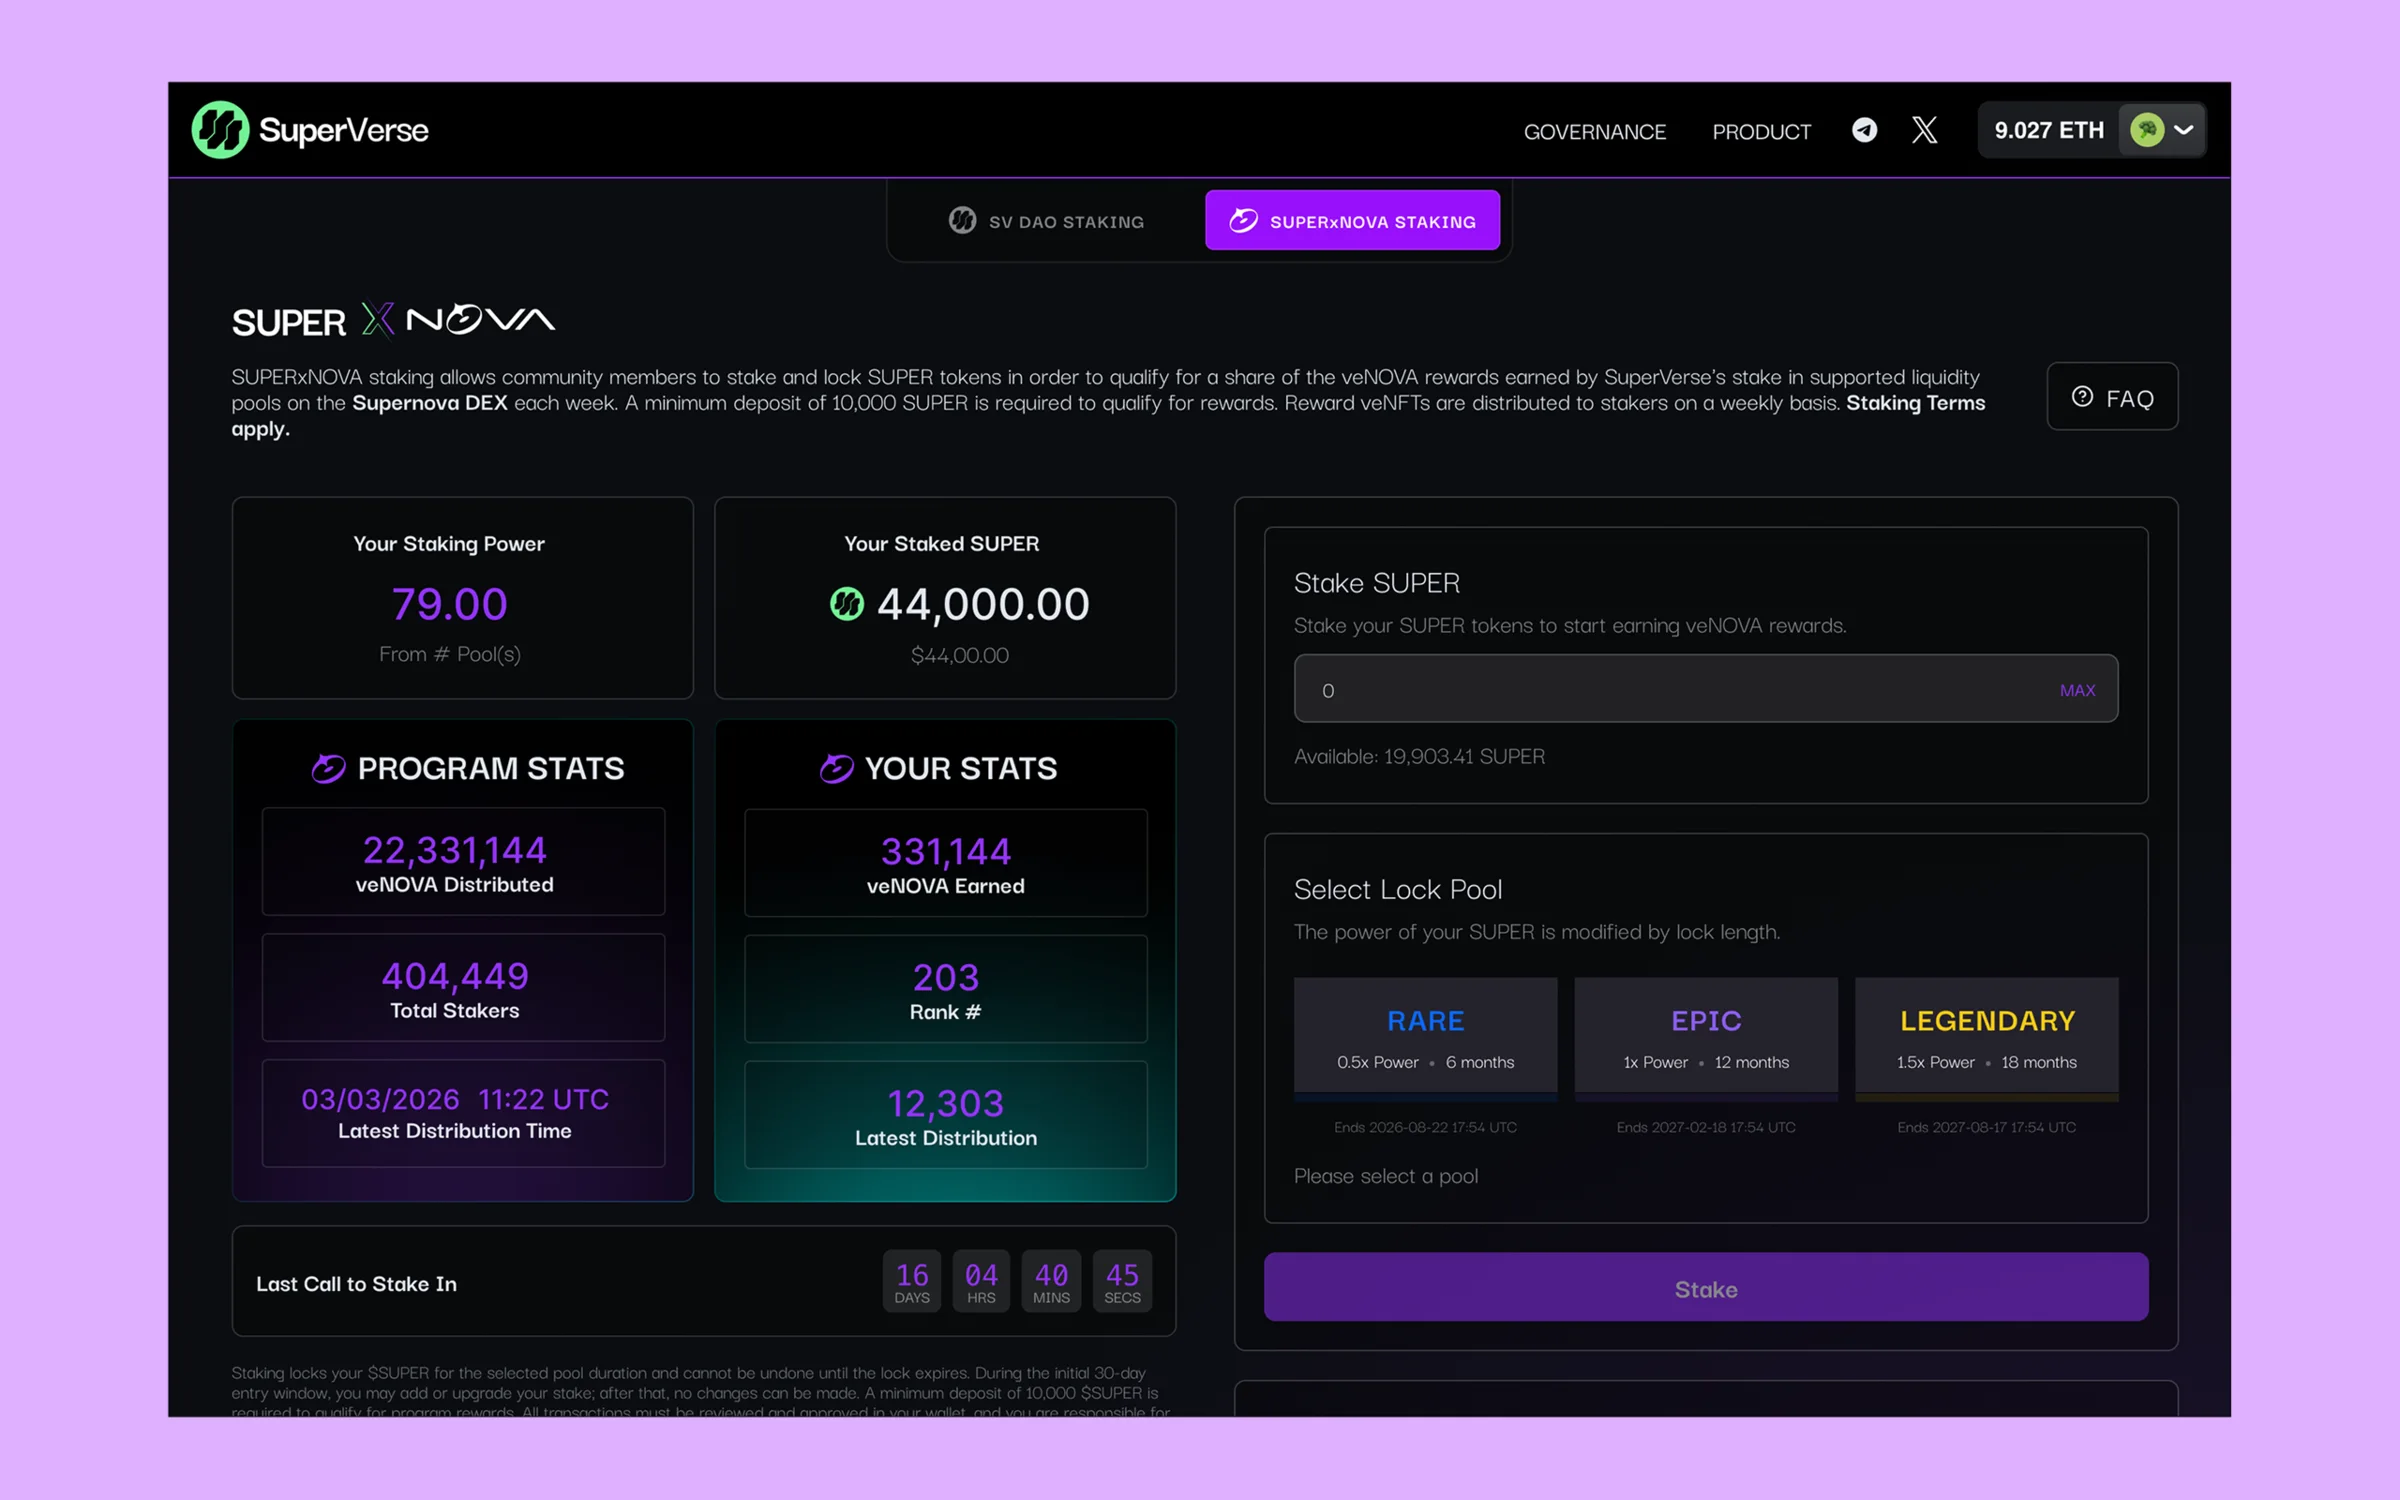This screenshot has height=1500, width=2400.
Task: Click the SV DAO Staking tab icon
Action: tap(962, 220)
